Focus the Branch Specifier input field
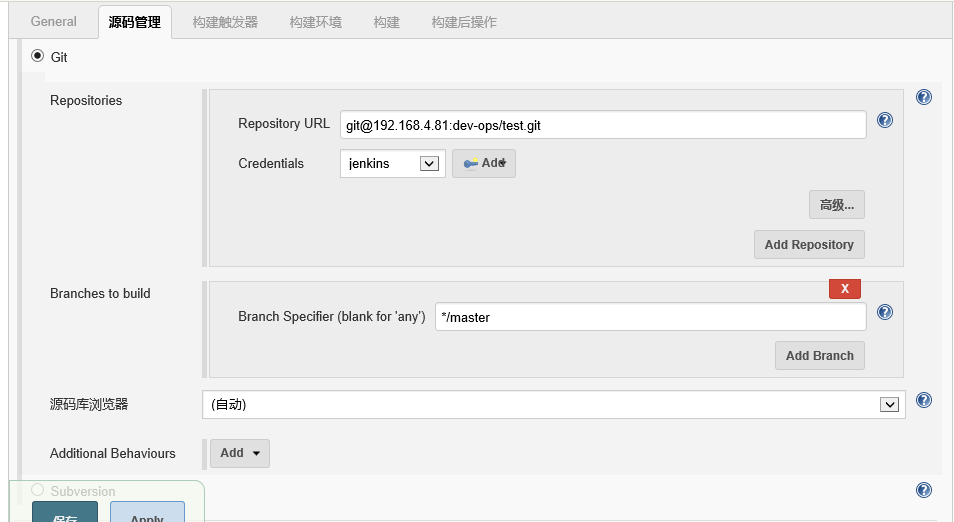Viewport: 954px width, 522px height. tap(650, 317)
